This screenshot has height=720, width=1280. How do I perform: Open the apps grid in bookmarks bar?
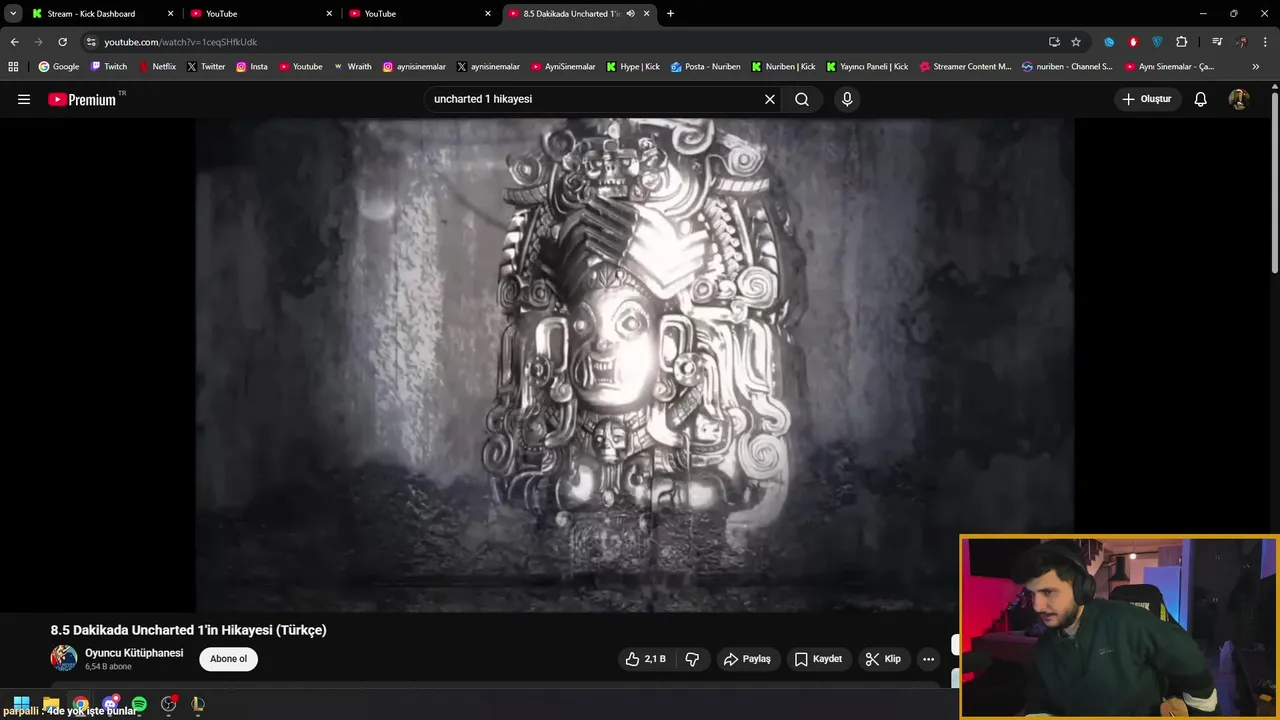[x=13, y=67]
